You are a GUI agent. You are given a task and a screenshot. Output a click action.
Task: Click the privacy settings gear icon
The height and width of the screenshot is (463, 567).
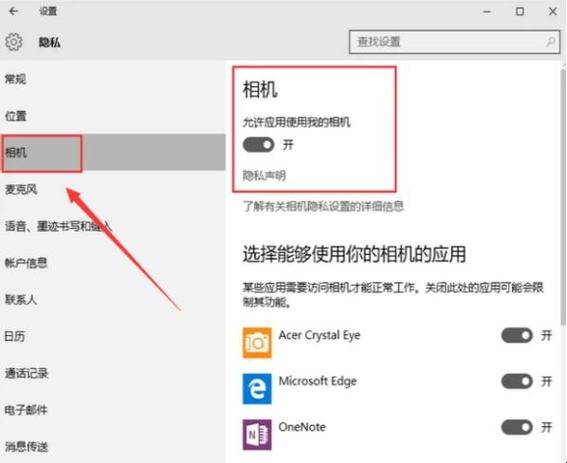pyautogui.click(x=14, y=42)
